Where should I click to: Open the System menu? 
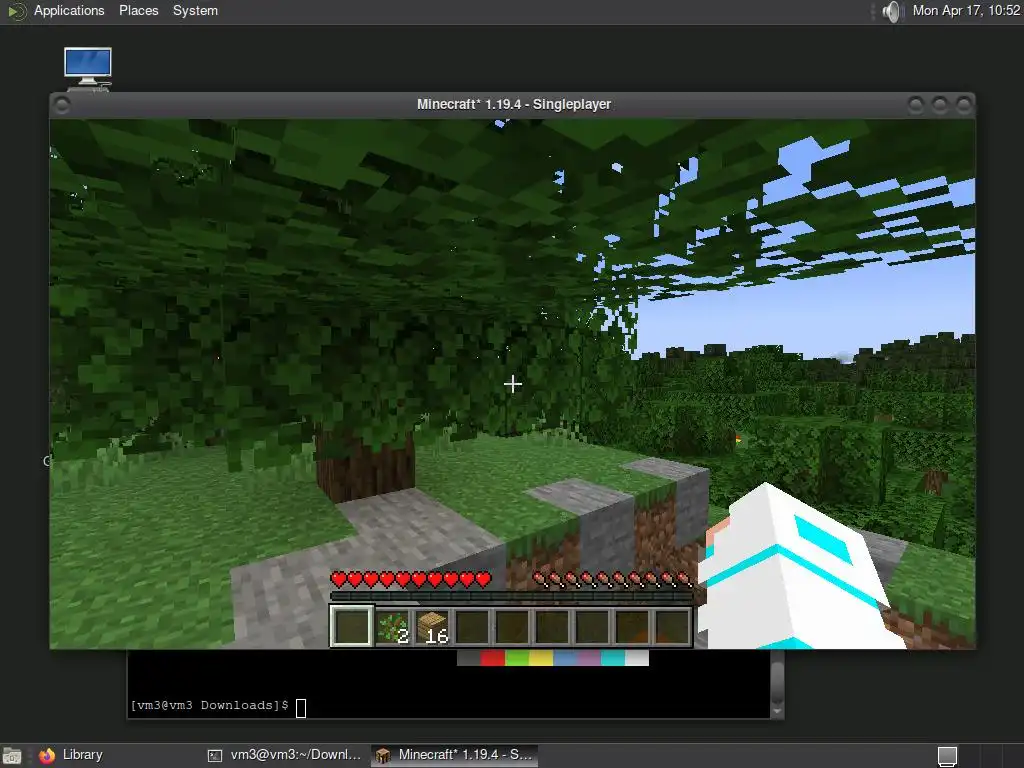[195, 10]
